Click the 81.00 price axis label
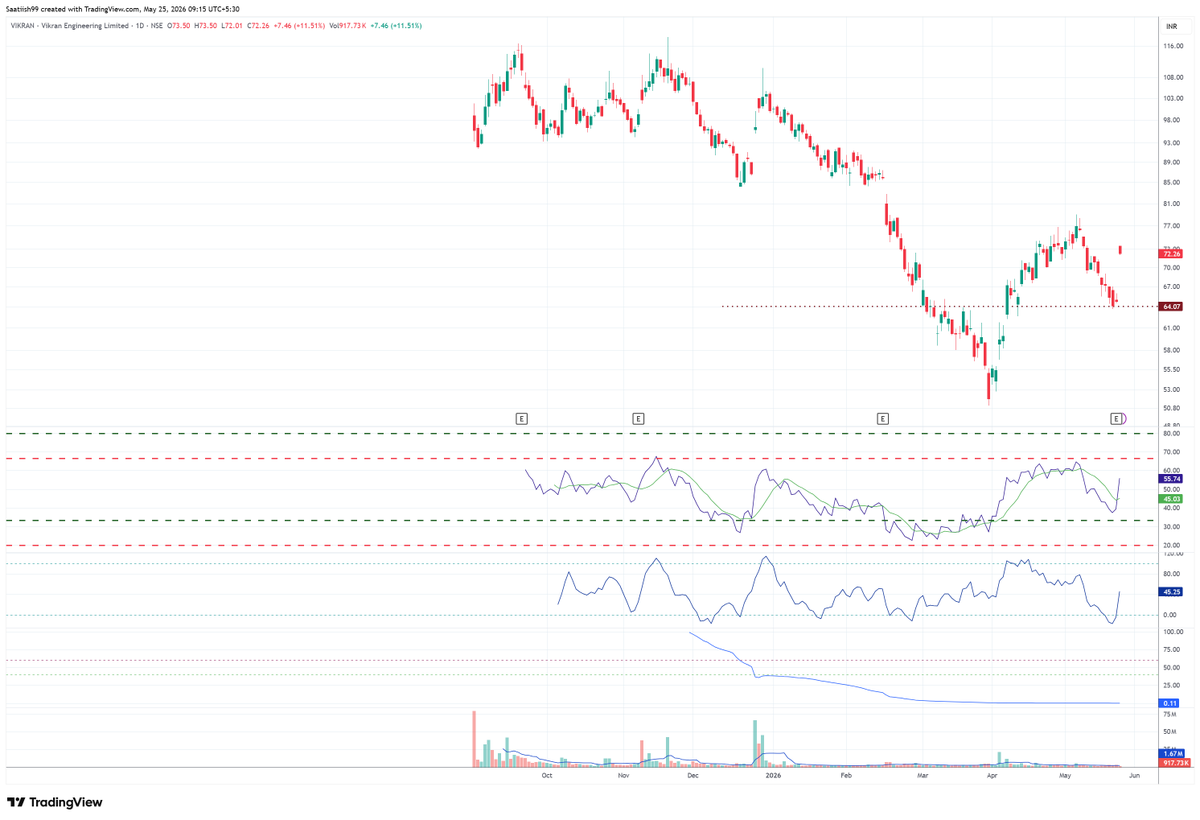Screen dimensions: 1200x820 (1172, 204)
